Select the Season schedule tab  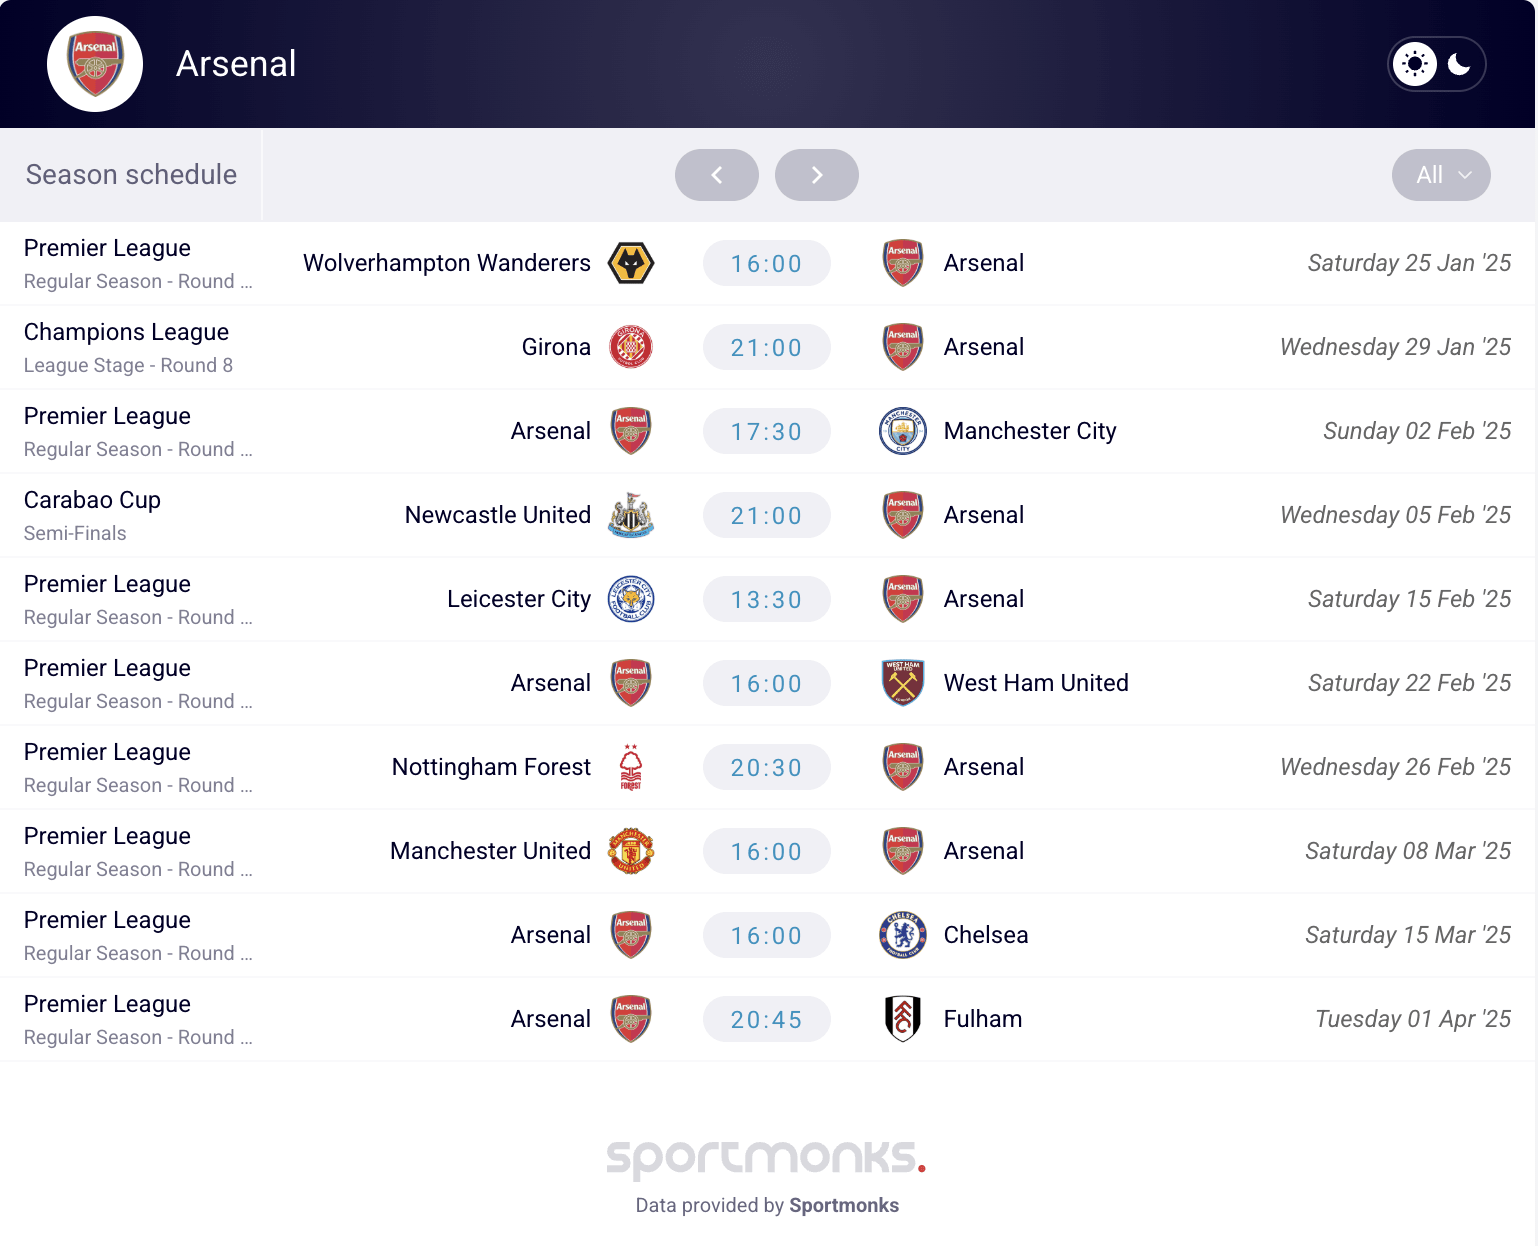[x=131, y=175]
